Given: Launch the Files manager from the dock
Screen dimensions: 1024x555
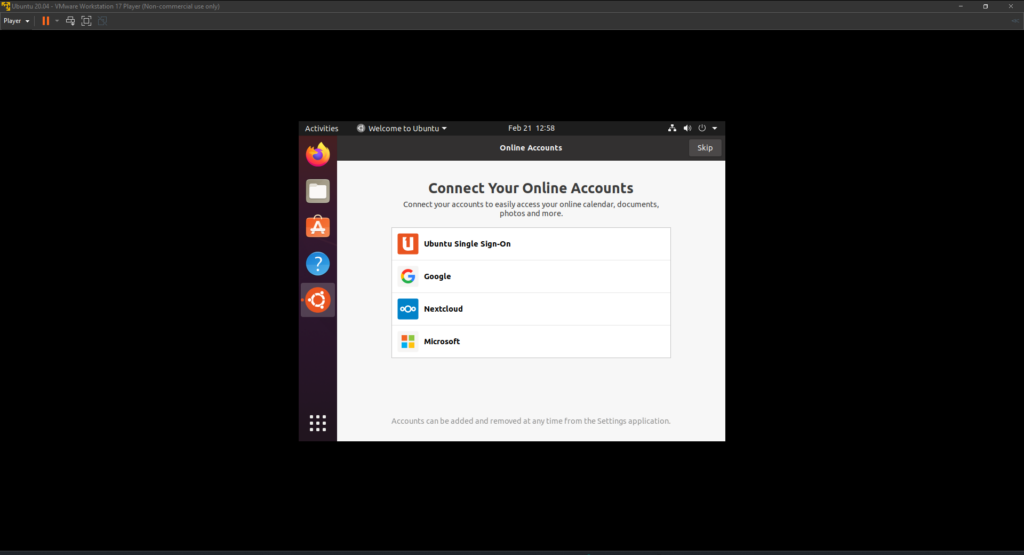Looking at the screenshot, I should pos(318,190).
